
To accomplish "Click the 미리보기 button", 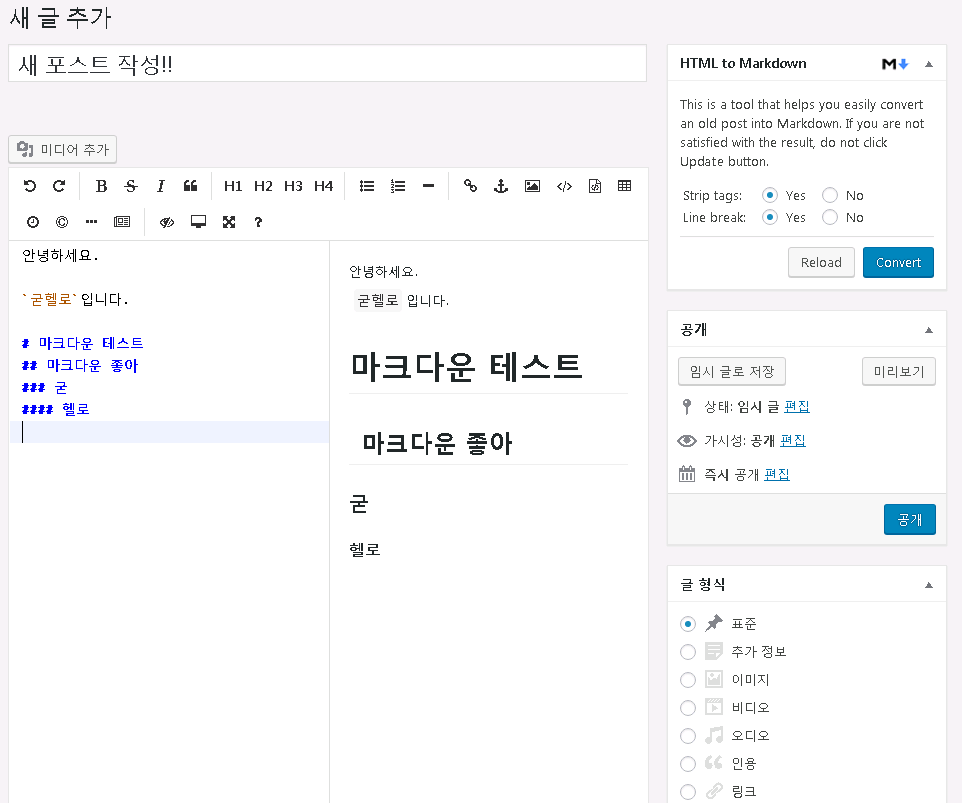I will pyautogui.click(x=899, y=371).
